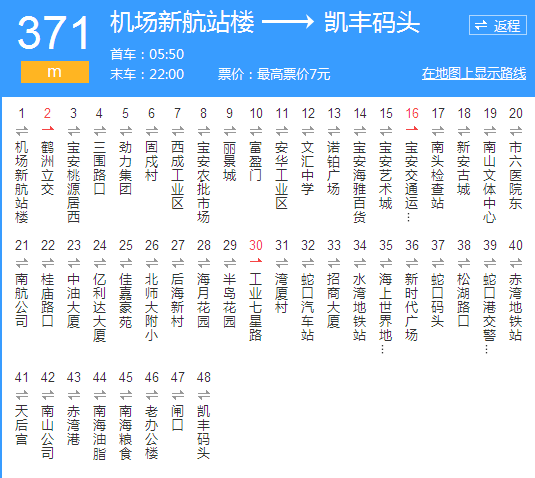
Task: Select stop 29 半岛花园
Action: click(230, 300)
